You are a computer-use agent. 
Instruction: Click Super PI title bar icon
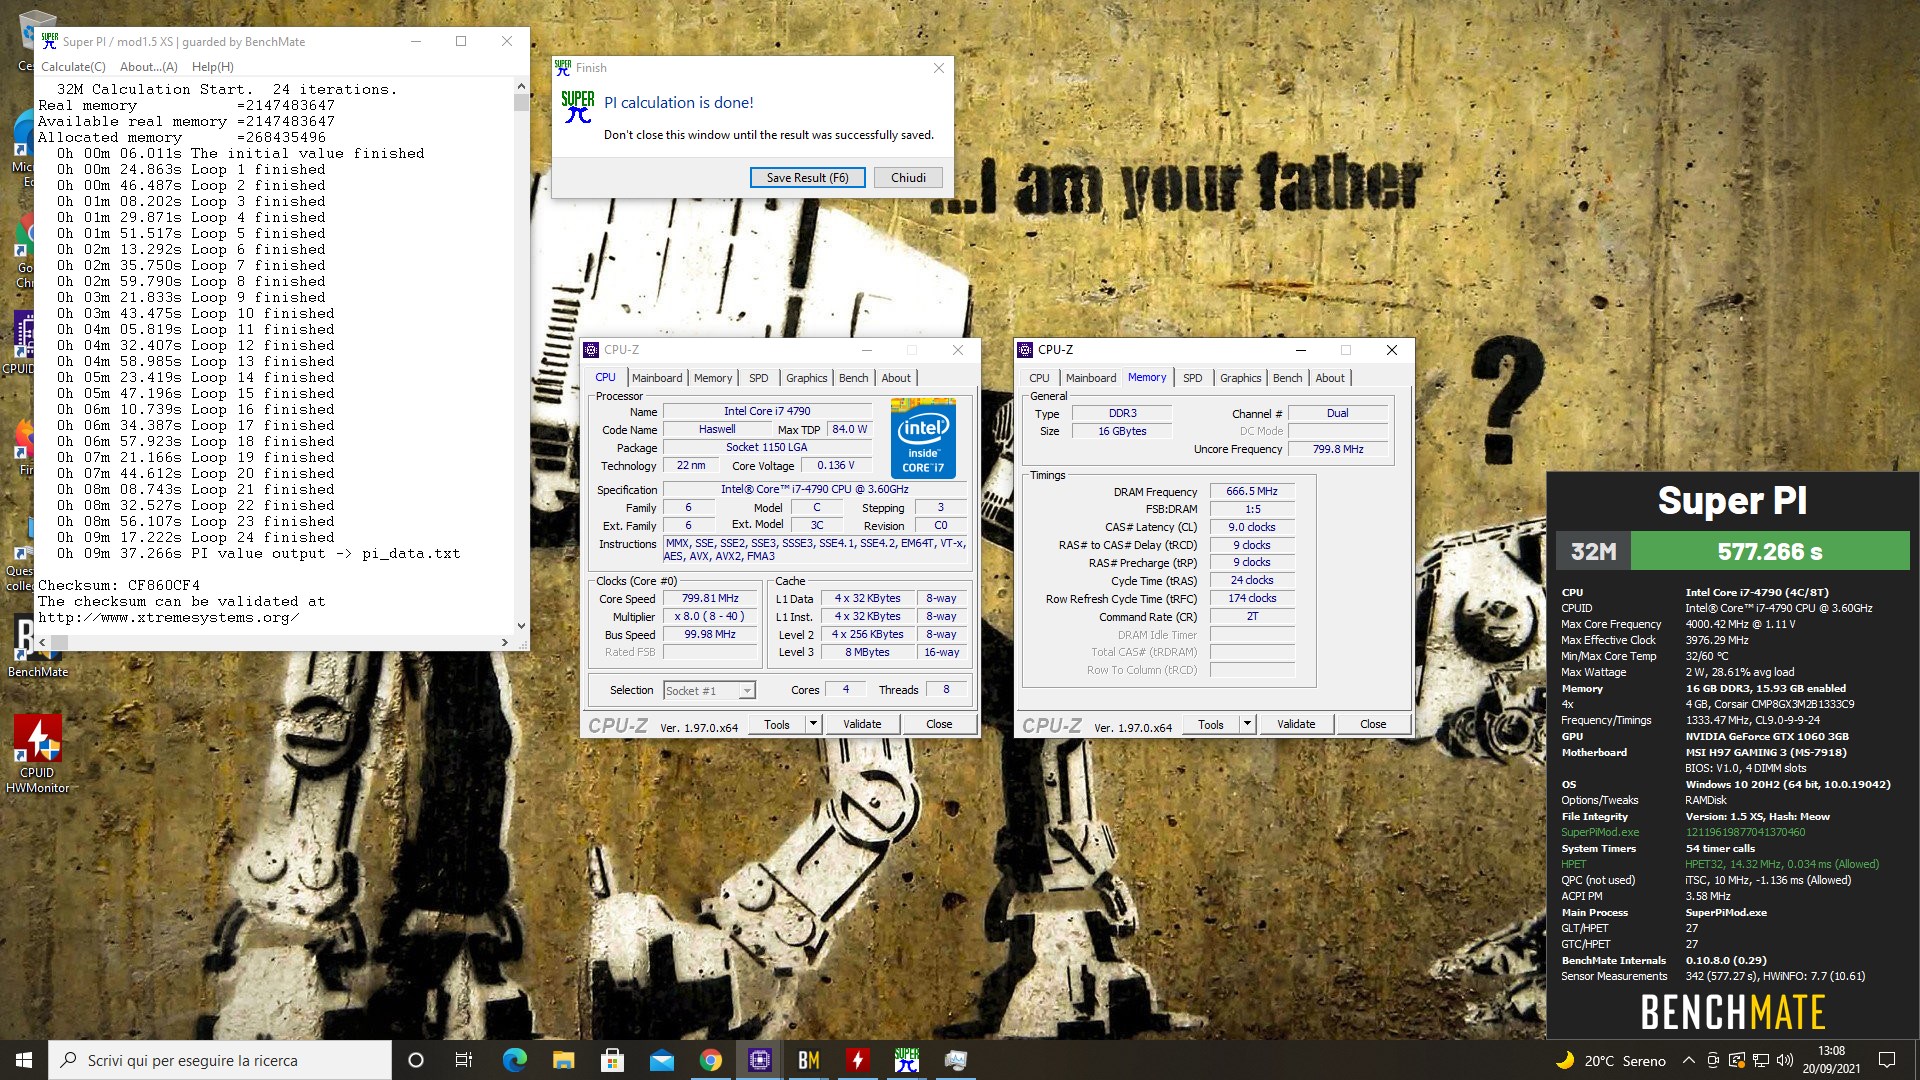50,41
